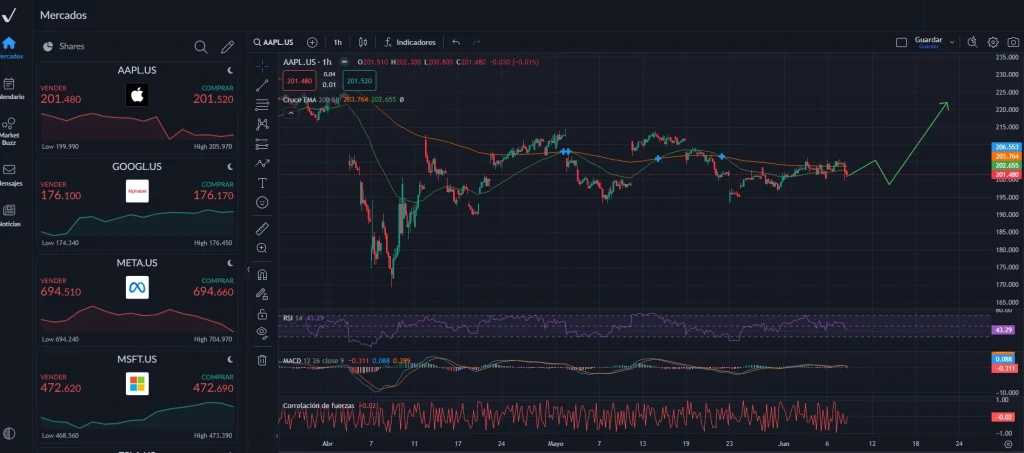Viewport: 1024px width, 453px height.
Task: Redo the chart action
Action: tap(476, 42)
